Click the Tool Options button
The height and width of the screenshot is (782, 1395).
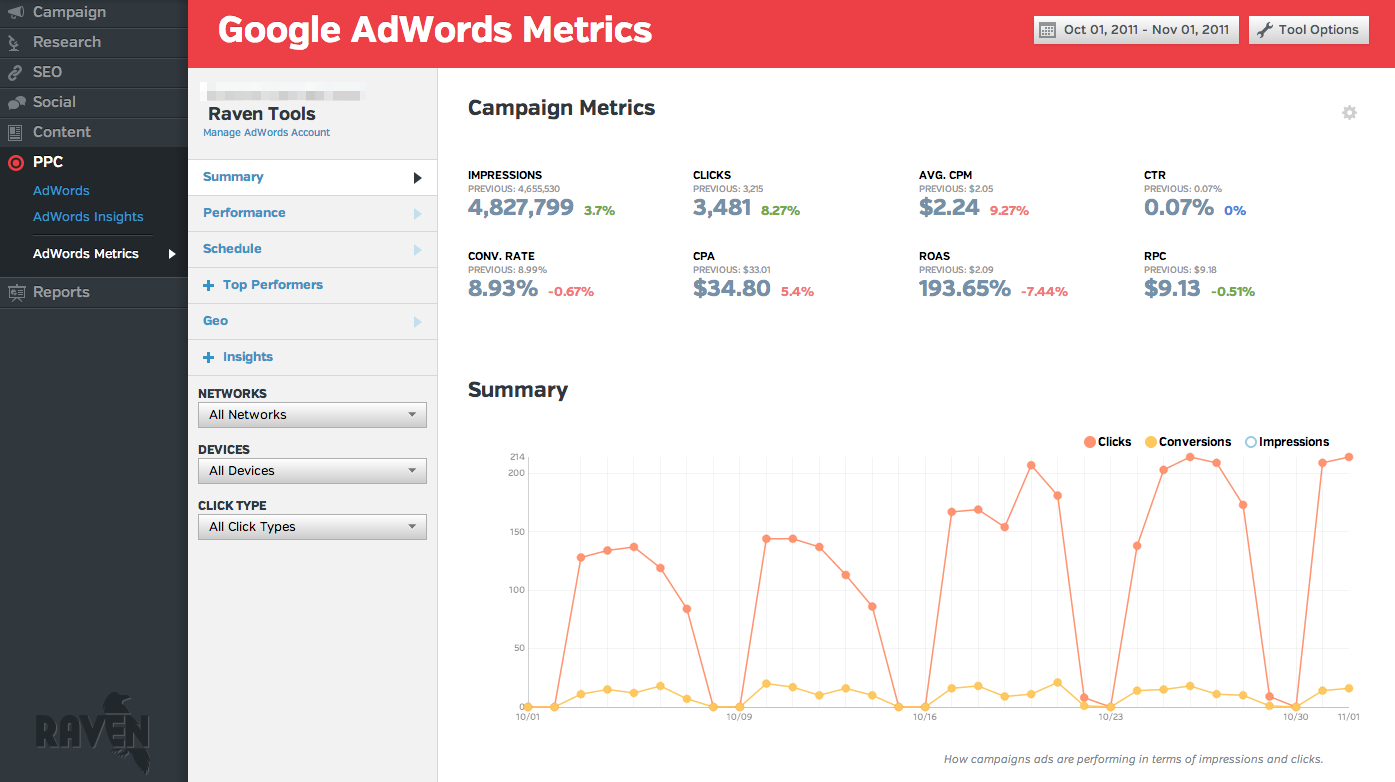click(1308, 30)
